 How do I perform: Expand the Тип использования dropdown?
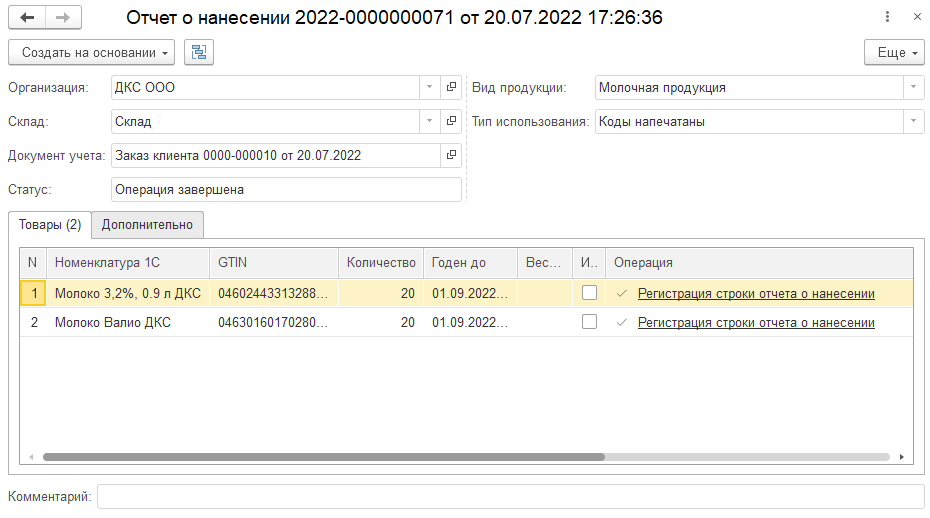click(x=913, y=121)
